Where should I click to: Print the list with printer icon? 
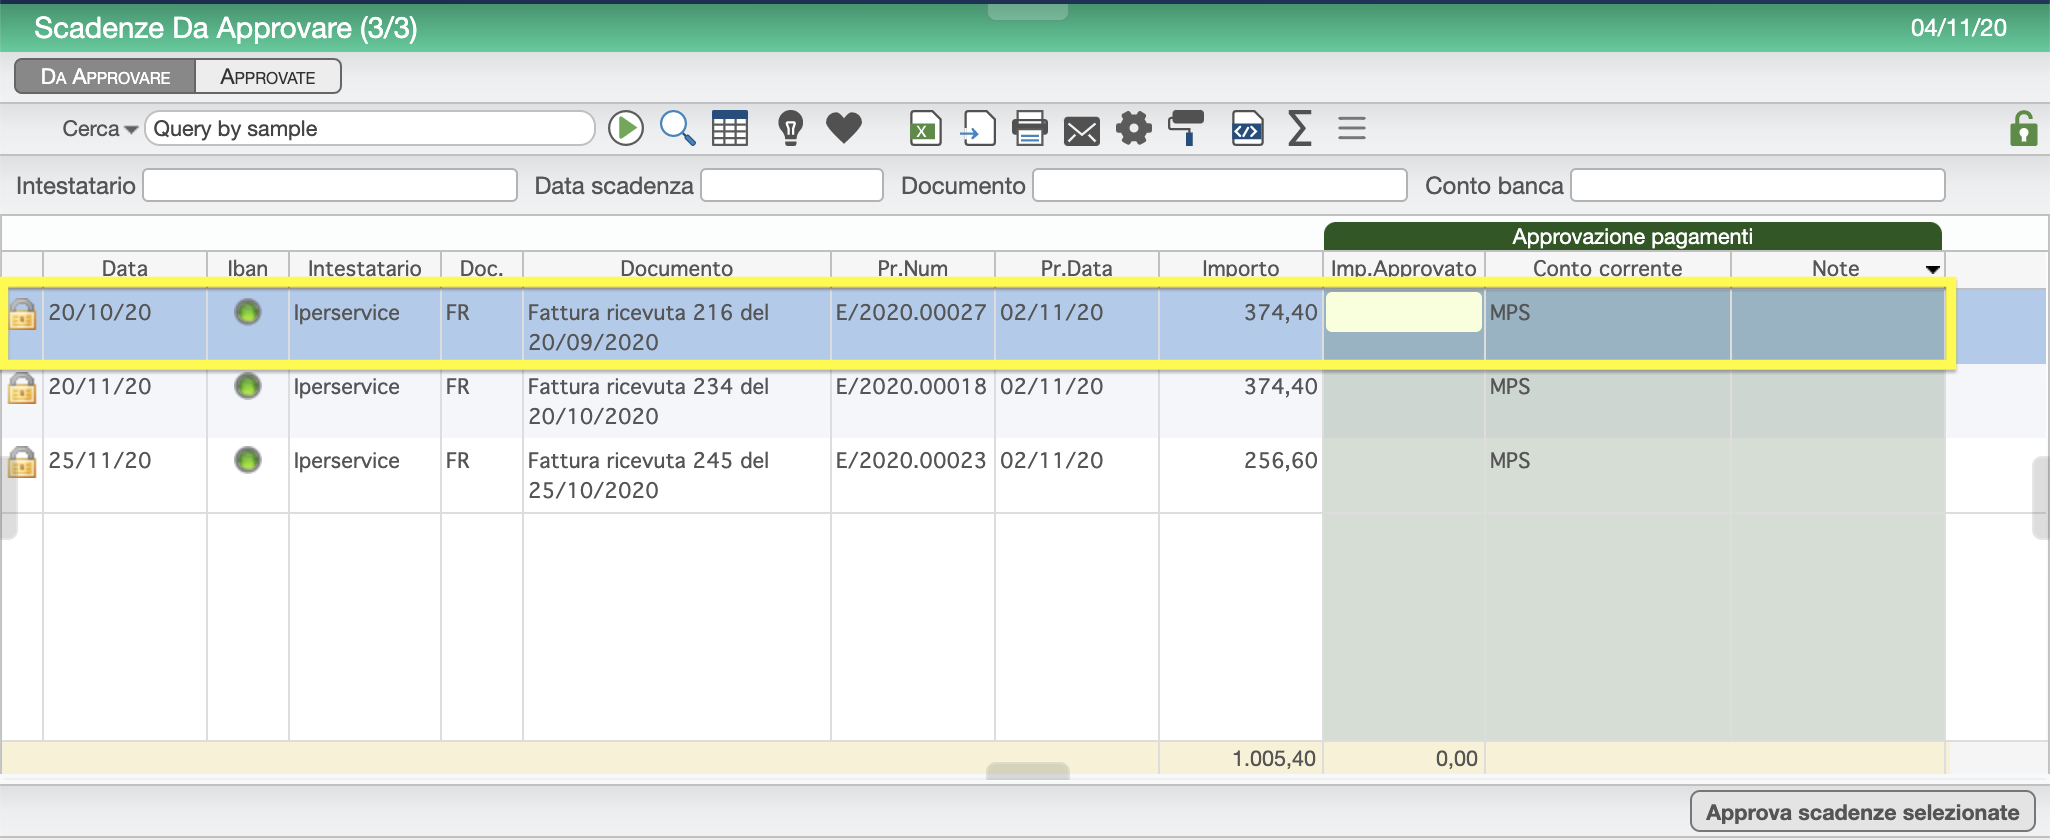[x=1029, y=128]
